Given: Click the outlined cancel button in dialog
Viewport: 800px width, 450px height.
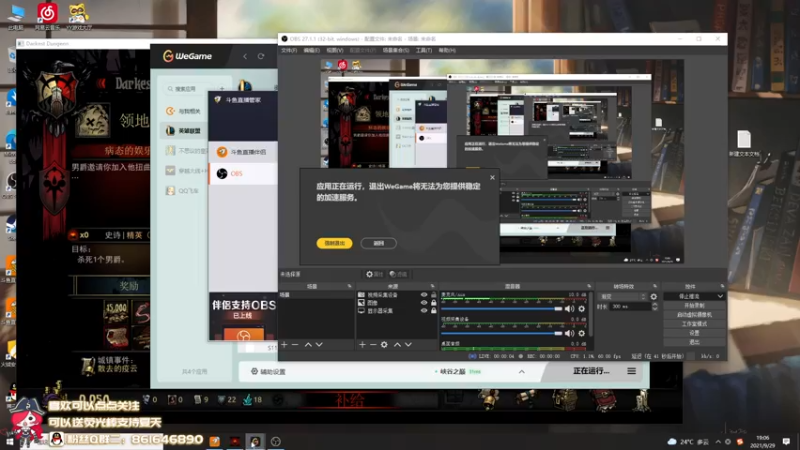Looking at the screenshot, I should (379, 243).
